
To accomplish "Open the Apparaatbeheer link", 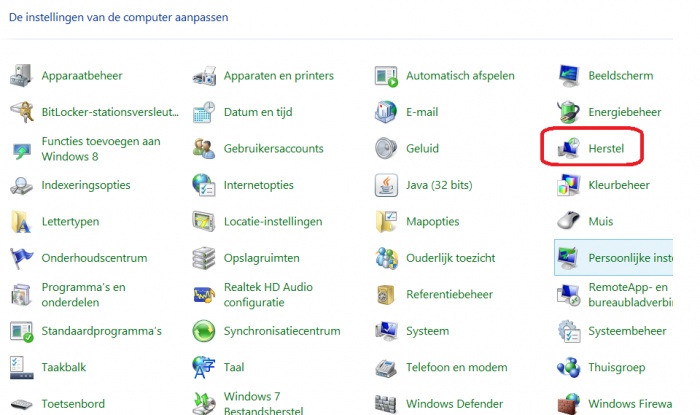I will tap(82, 76).
